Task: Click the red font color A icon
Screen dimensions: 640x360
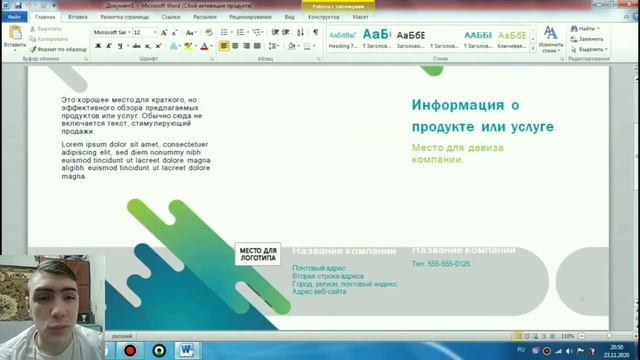Action: pos(204,46)
